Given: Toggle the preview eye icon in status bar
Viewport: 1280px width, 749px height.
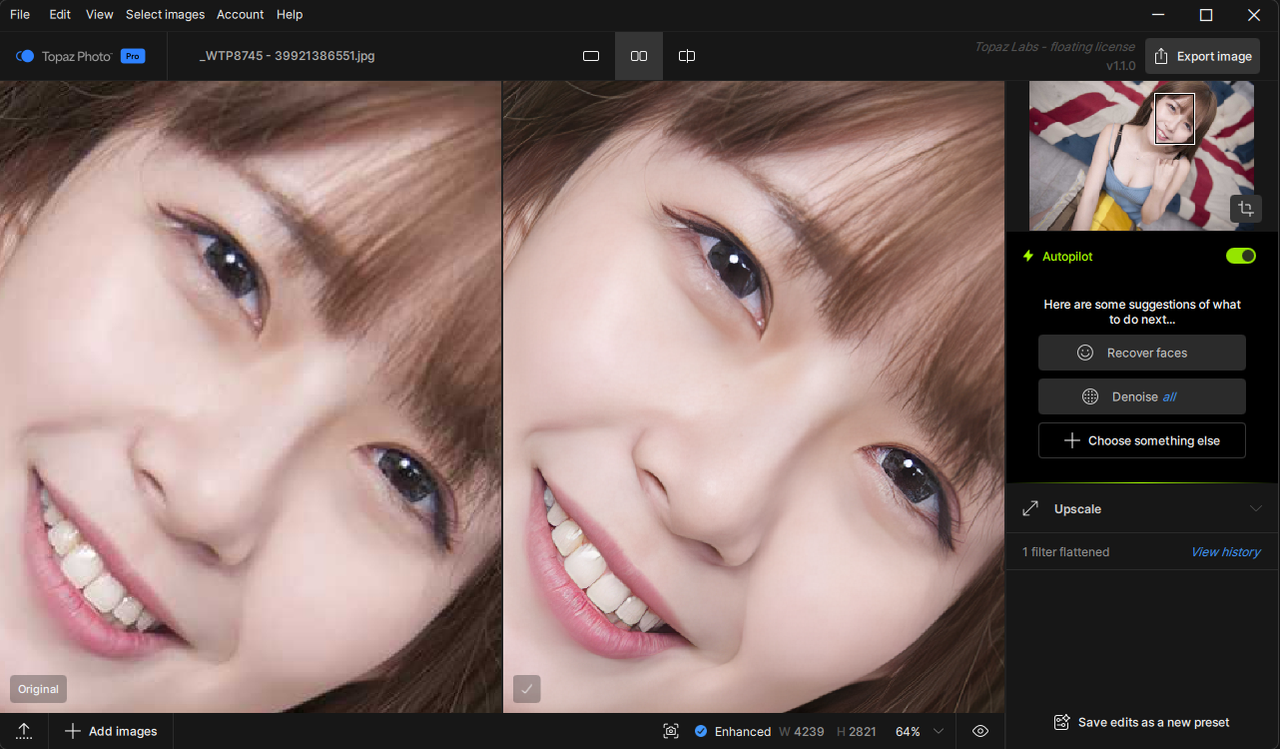Looking at the screenshot, I should [980, 731].
